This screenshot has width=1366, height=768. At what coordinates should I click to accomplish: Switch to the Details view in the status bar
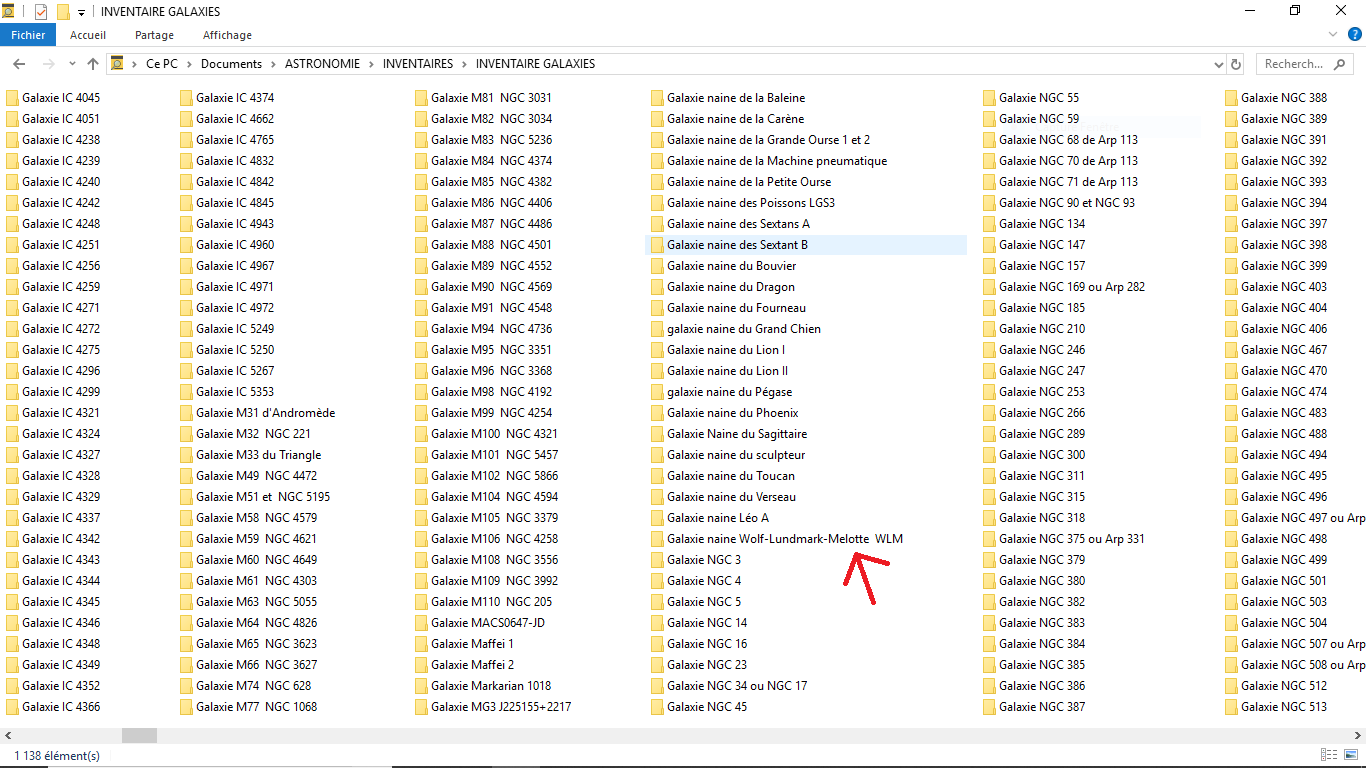coord(1329,755)
